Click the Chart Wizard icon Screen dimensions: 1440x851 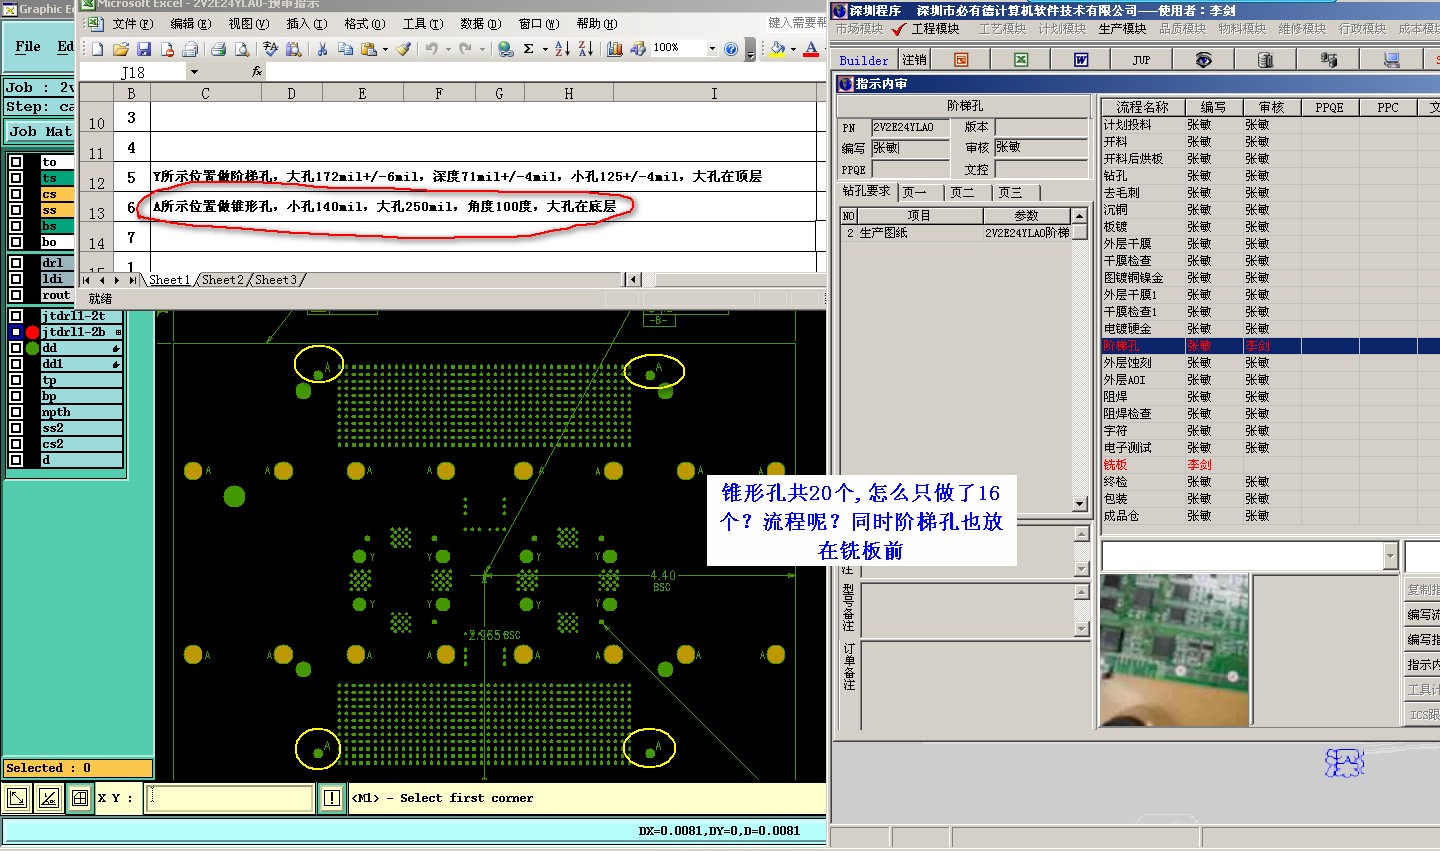click(x=614, y=48)
